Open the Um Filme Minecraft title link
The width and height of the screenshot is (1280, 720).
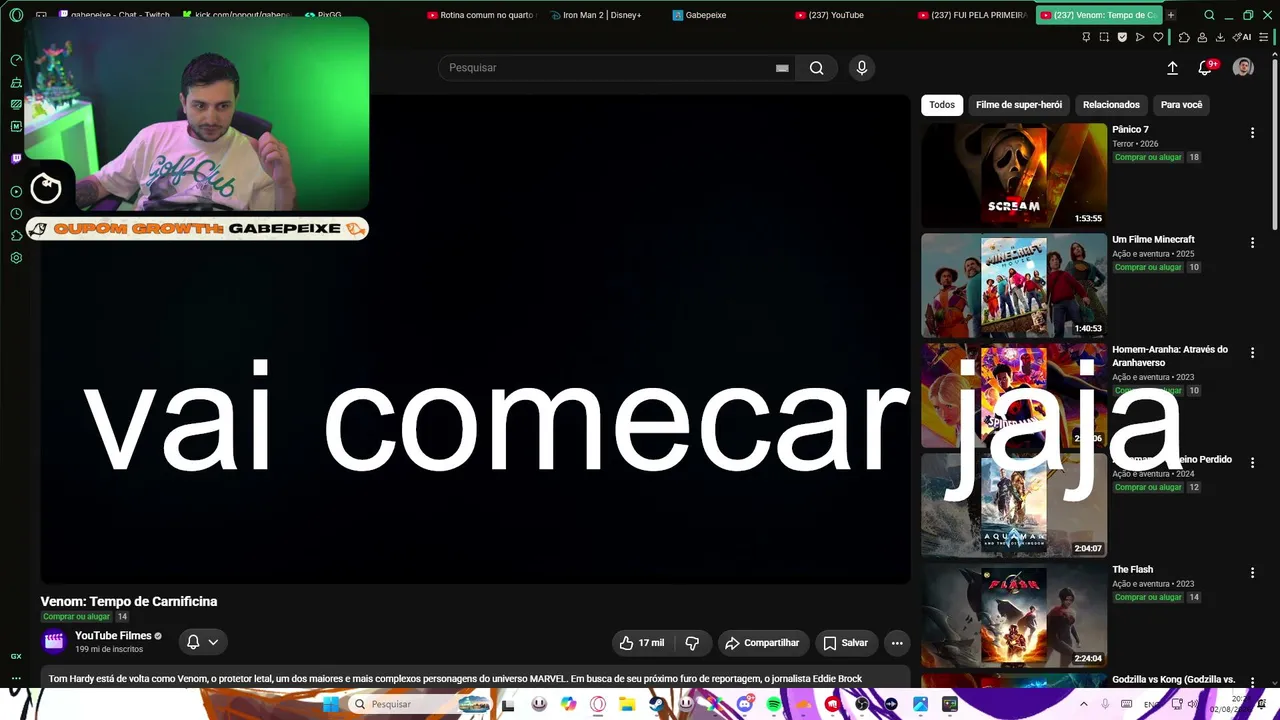[x=1153, y=240]
